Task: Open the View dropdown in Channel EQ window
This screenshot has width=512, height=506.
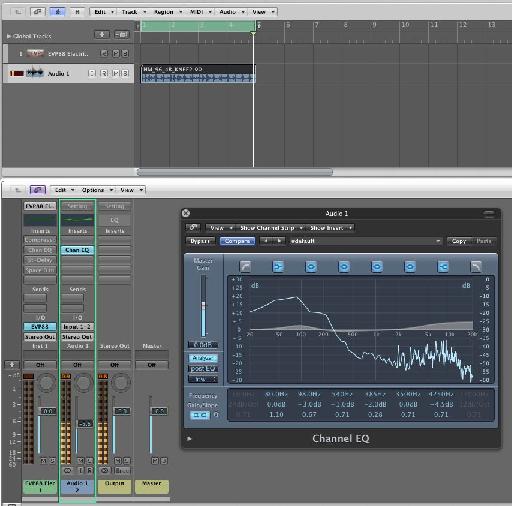Action: tap(220, 228)
